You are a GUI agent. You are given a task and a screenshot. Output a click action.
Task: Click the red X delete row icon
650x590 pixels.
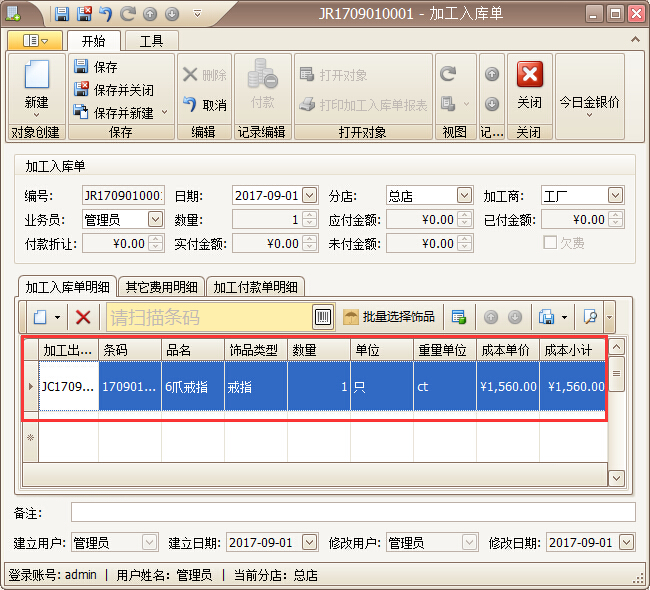pos(84,317)
